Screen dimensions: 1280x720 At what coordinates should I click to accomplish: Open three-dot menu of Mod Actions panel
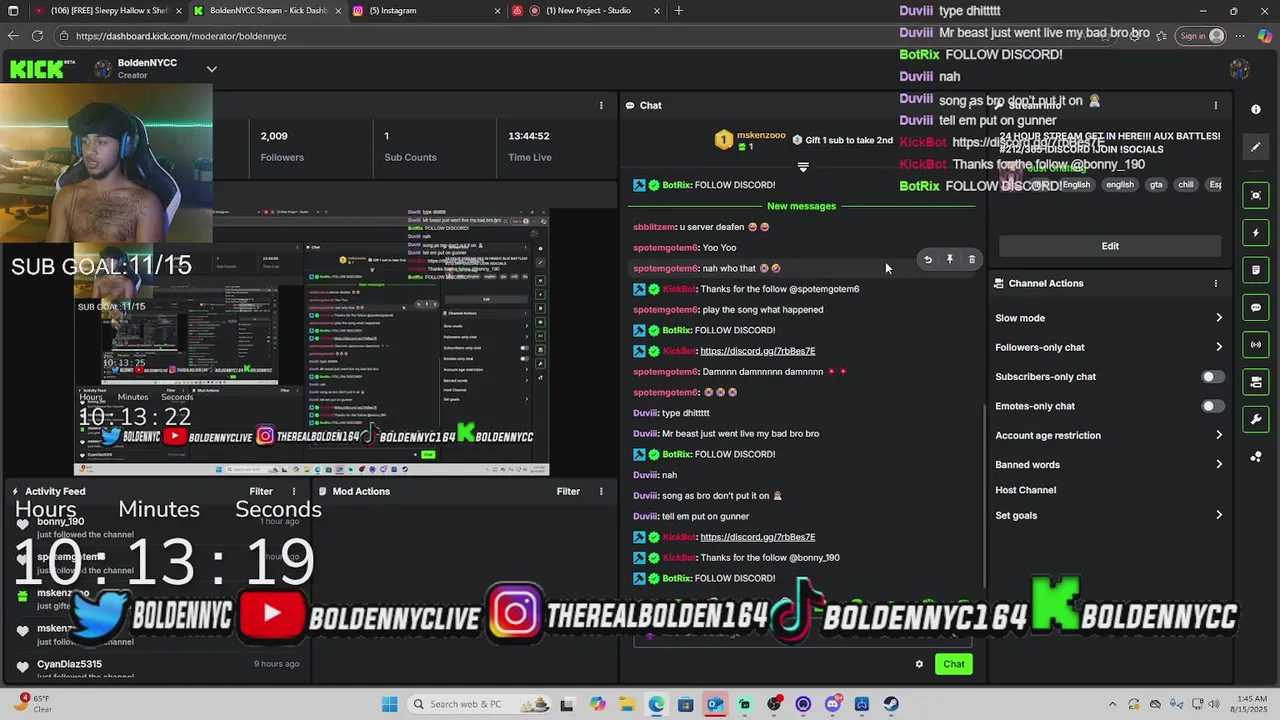click(x=601, y=491)
